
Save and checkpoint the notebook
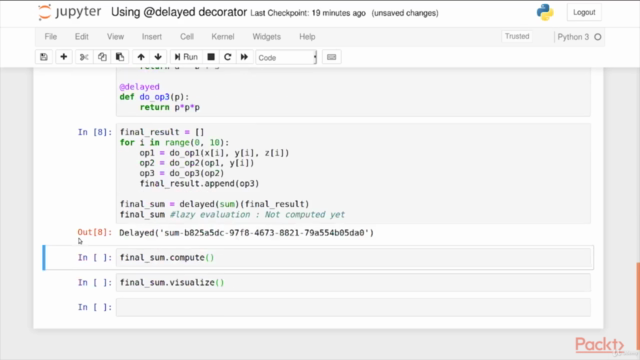pyautogui.click(x=44, y=57)
